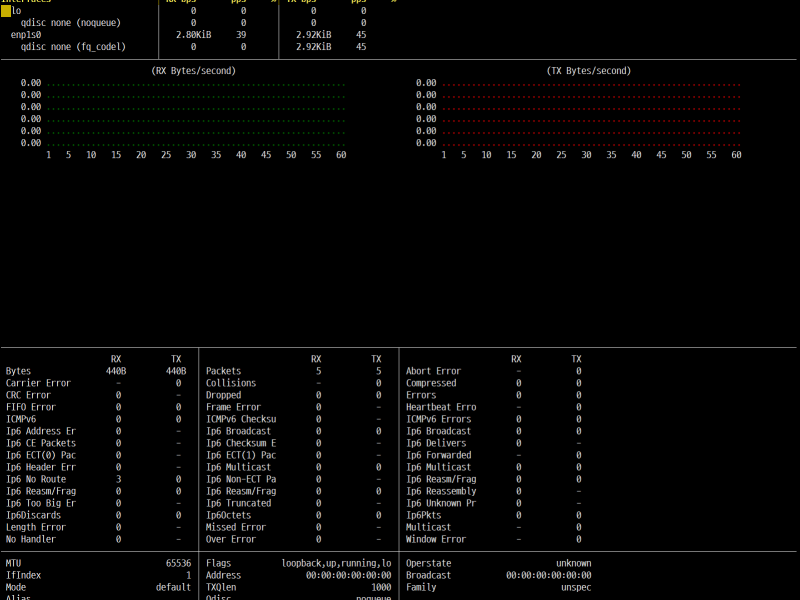Click the Compressed label
This screenshot has width=800, height=600.
[431, 383]
